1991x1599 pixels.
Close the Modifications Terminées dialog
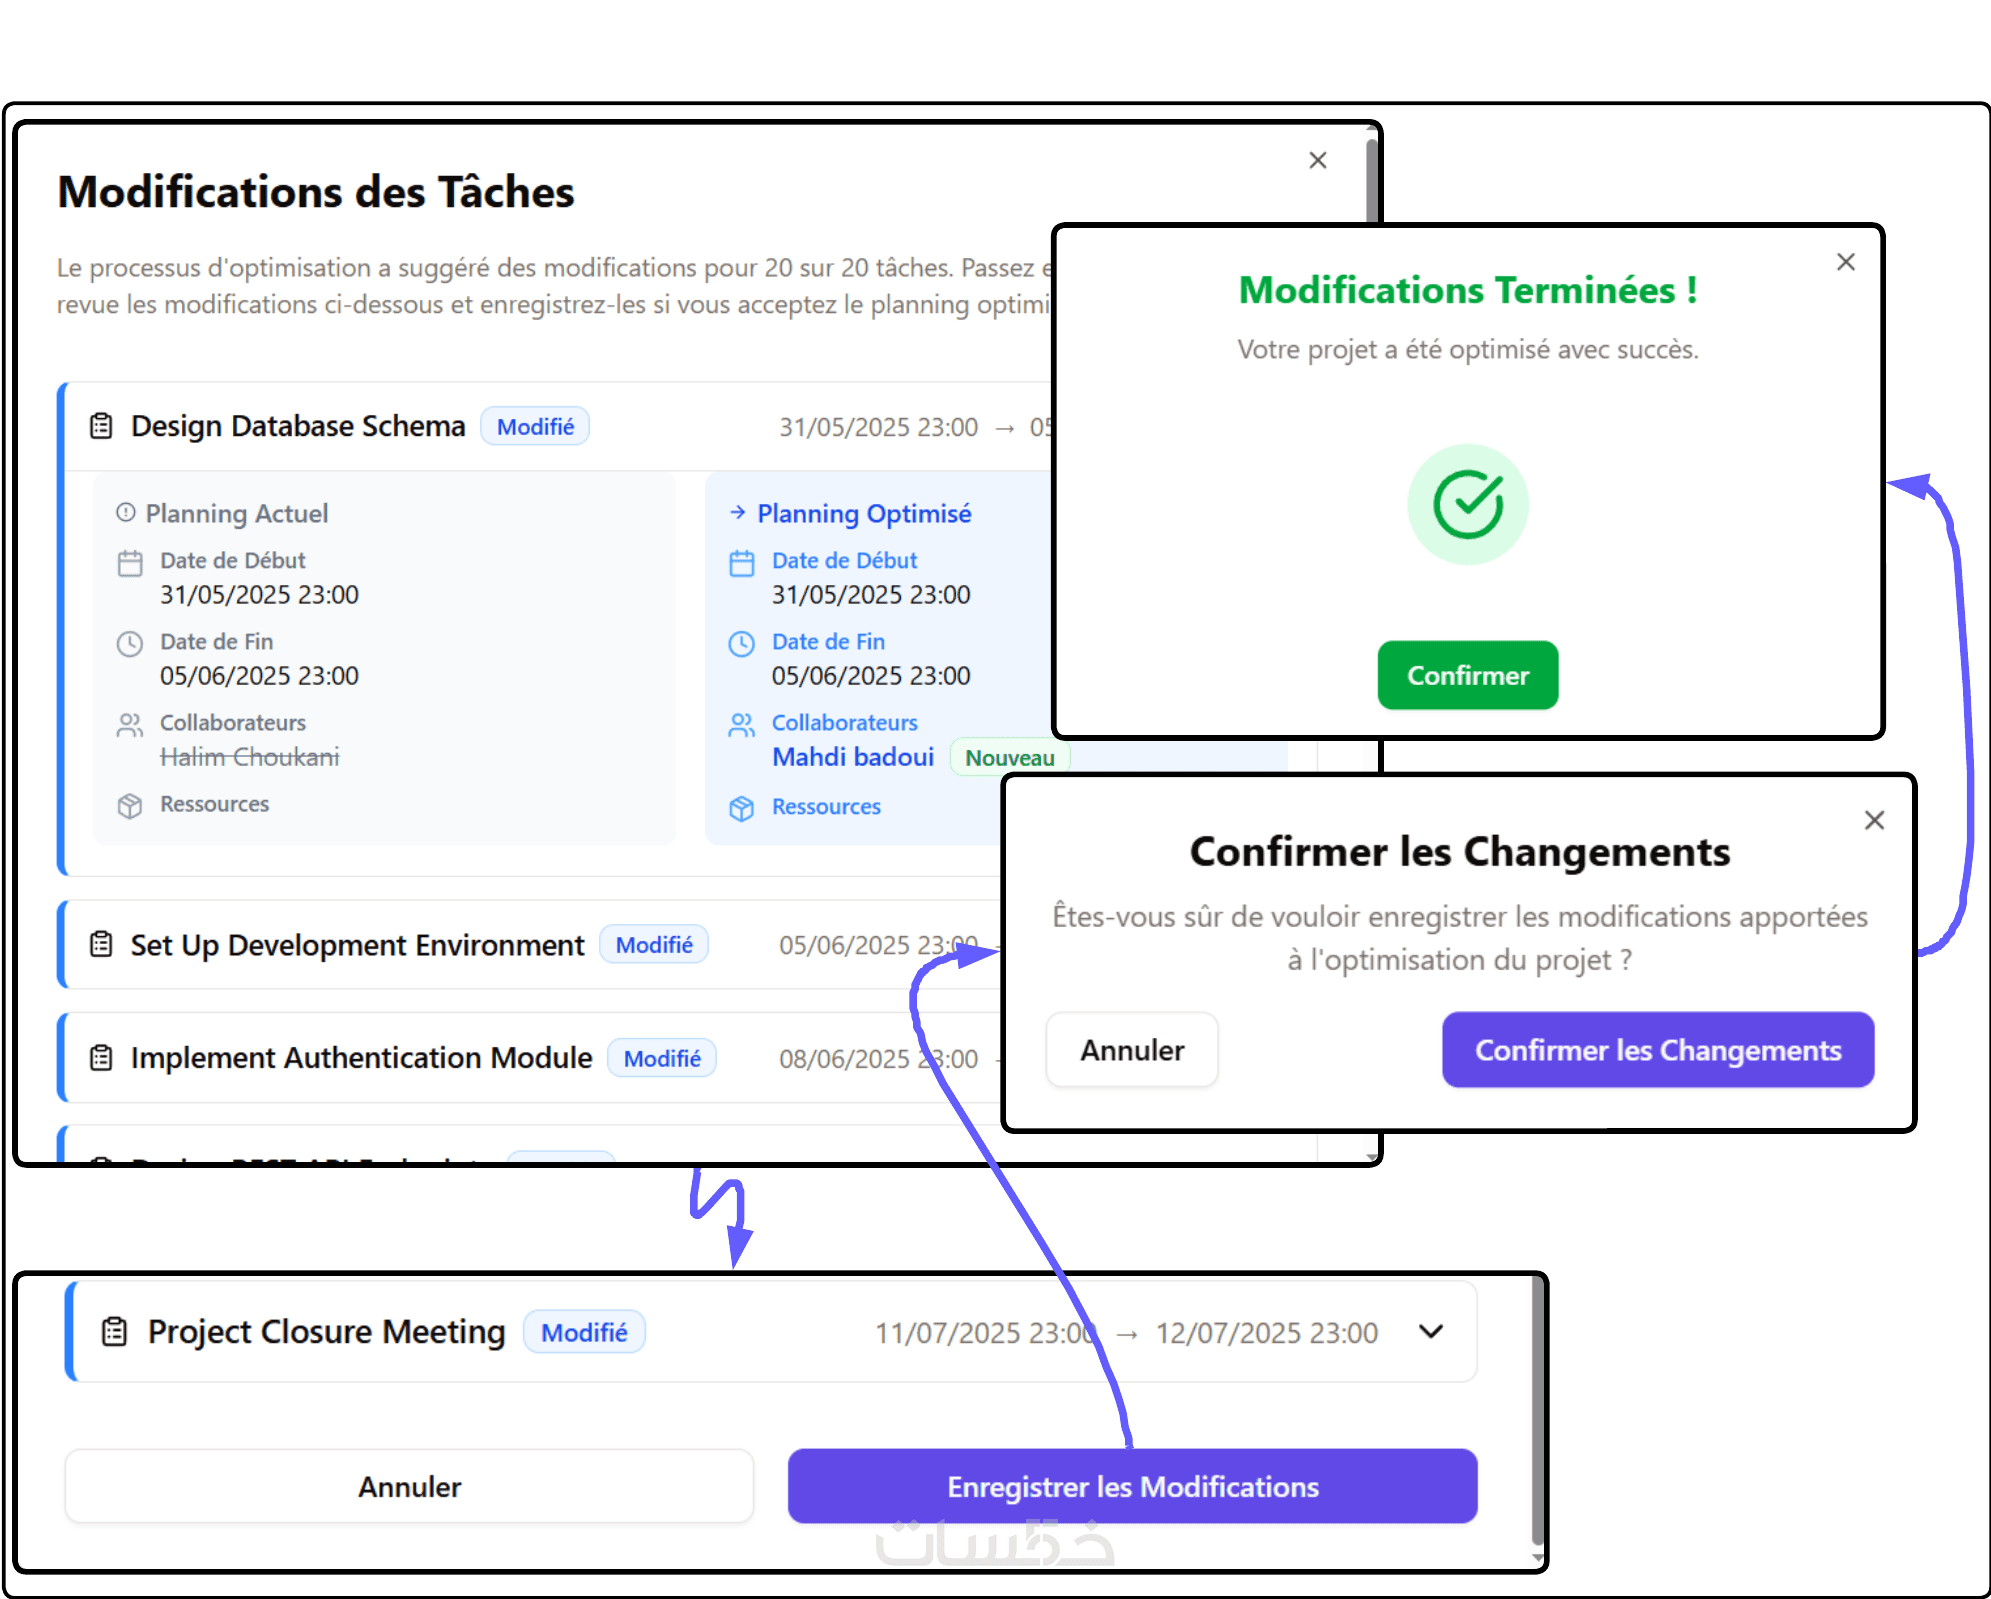click(1845, 262)
